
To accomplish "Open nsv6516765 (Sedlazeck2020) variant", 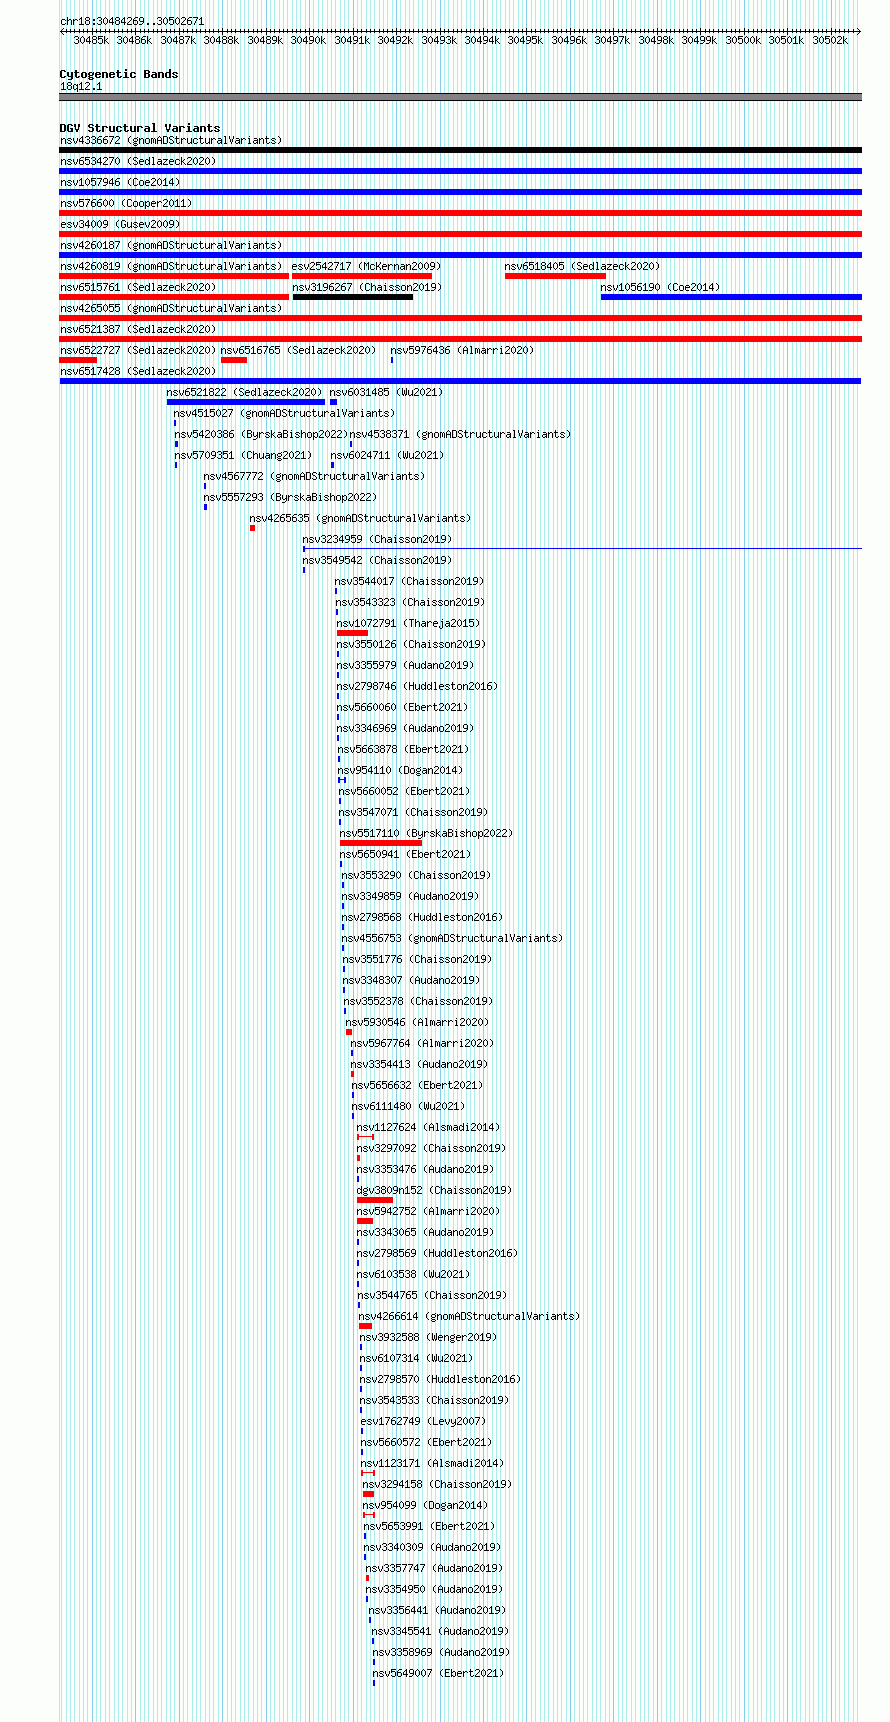I will pos(299,350).
